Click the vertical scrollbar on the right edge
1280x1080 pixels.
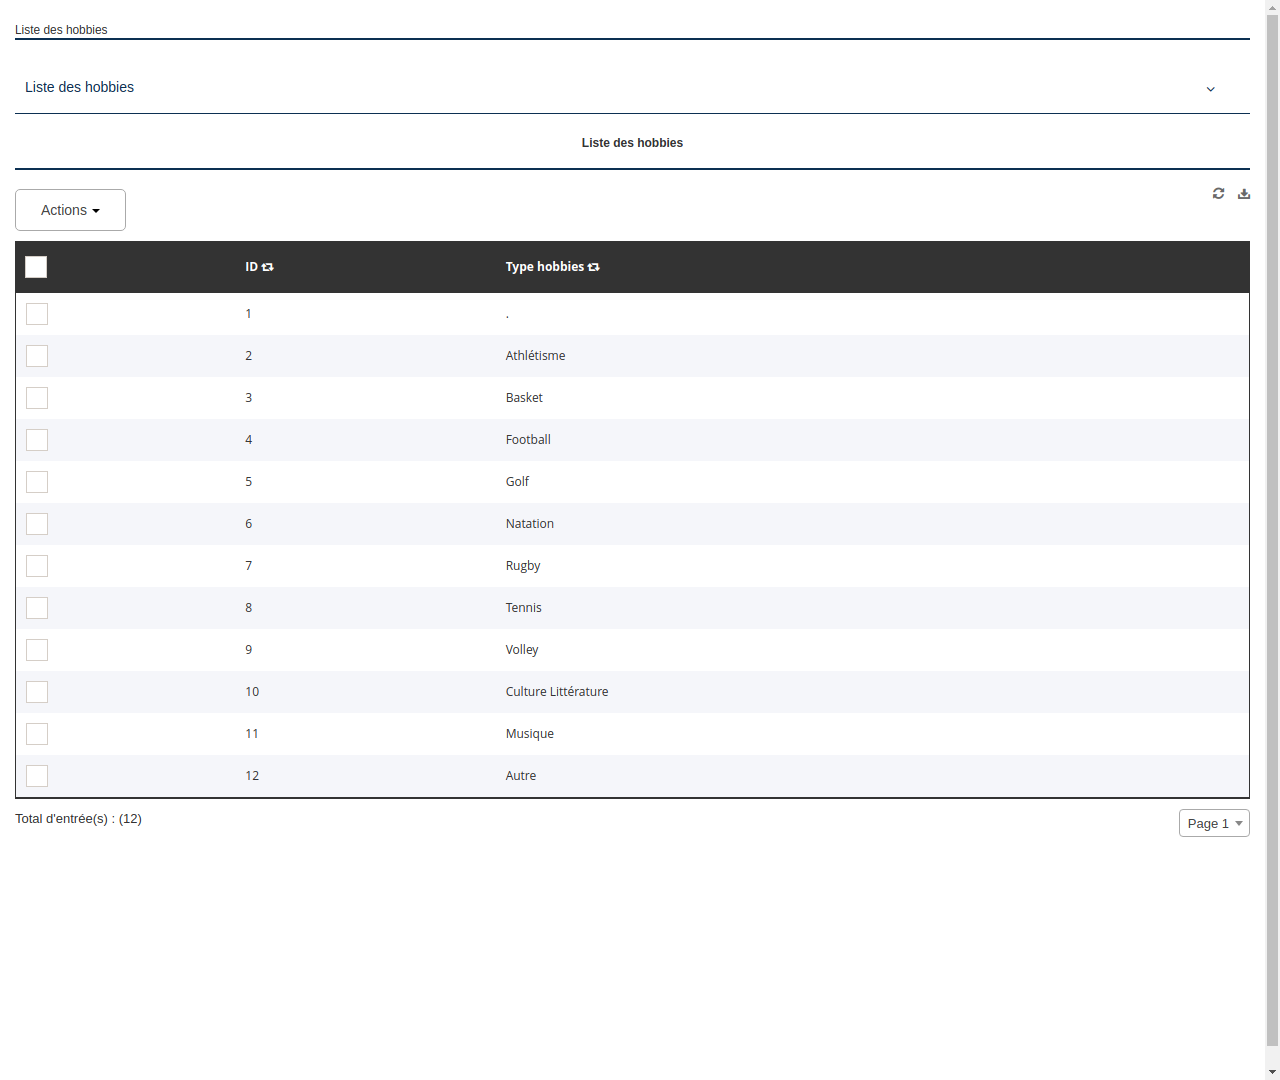1273,540
